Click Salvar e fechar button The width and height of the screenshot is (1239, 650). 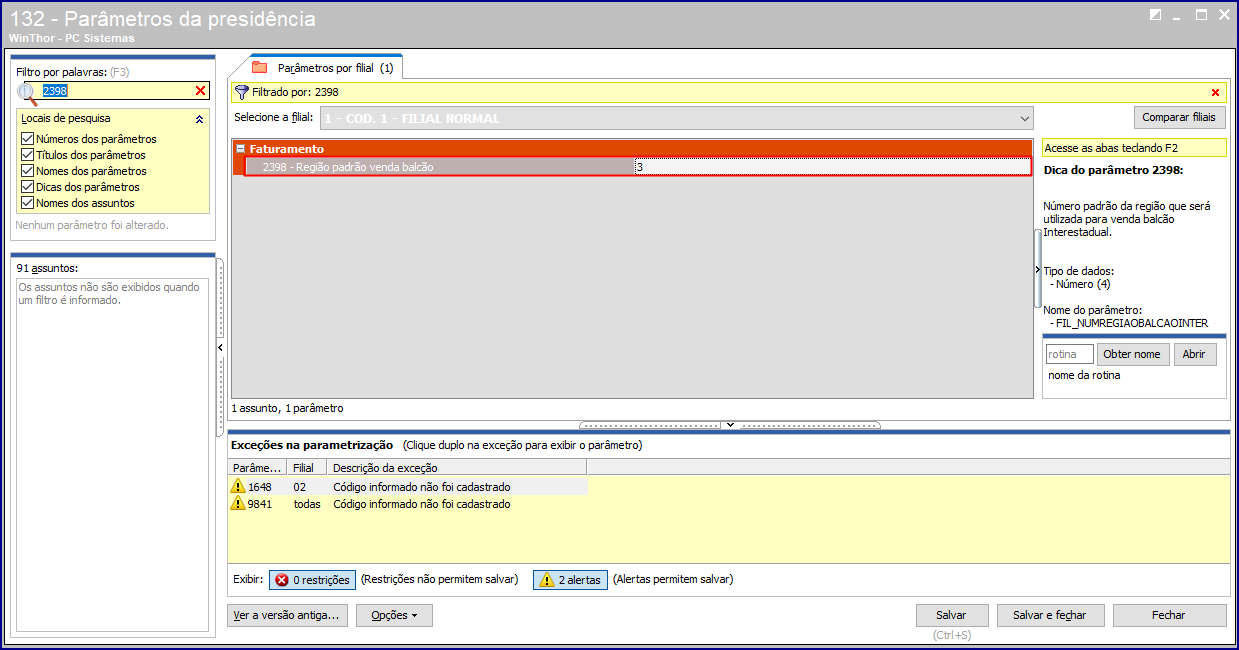pos(1049,615)
